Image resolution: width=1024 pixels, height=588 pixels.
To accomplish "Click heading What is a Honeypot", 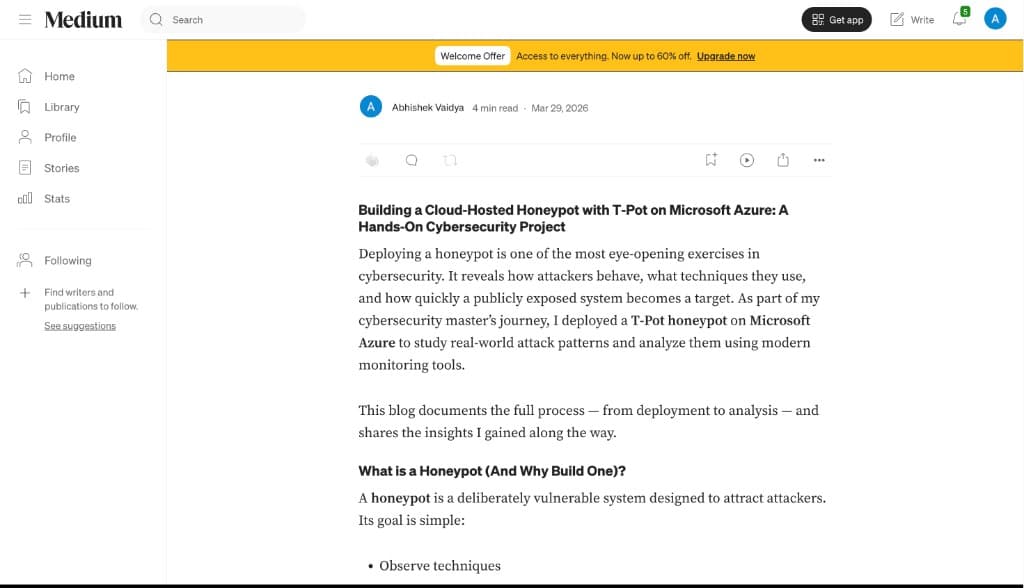I will point(492,471).
